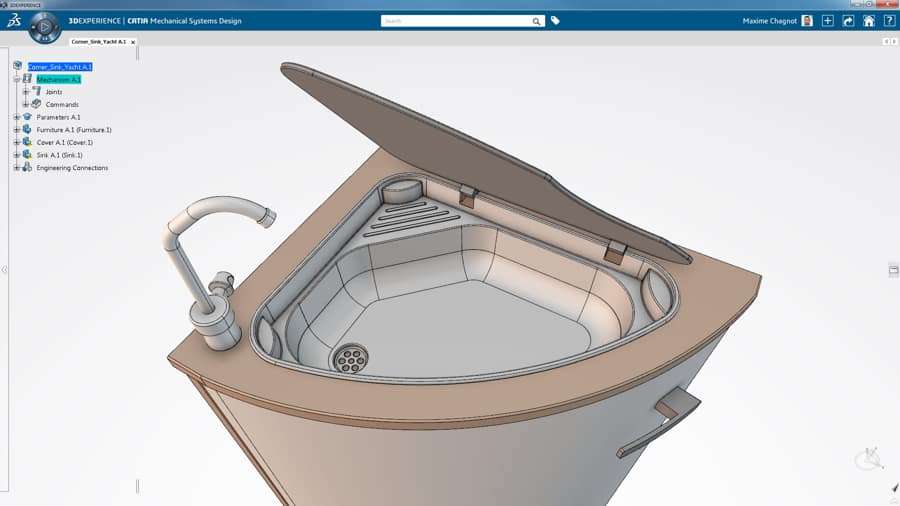
Task: Collapse the Mechanism A.1 node
Action: click(x=17, y=79)
